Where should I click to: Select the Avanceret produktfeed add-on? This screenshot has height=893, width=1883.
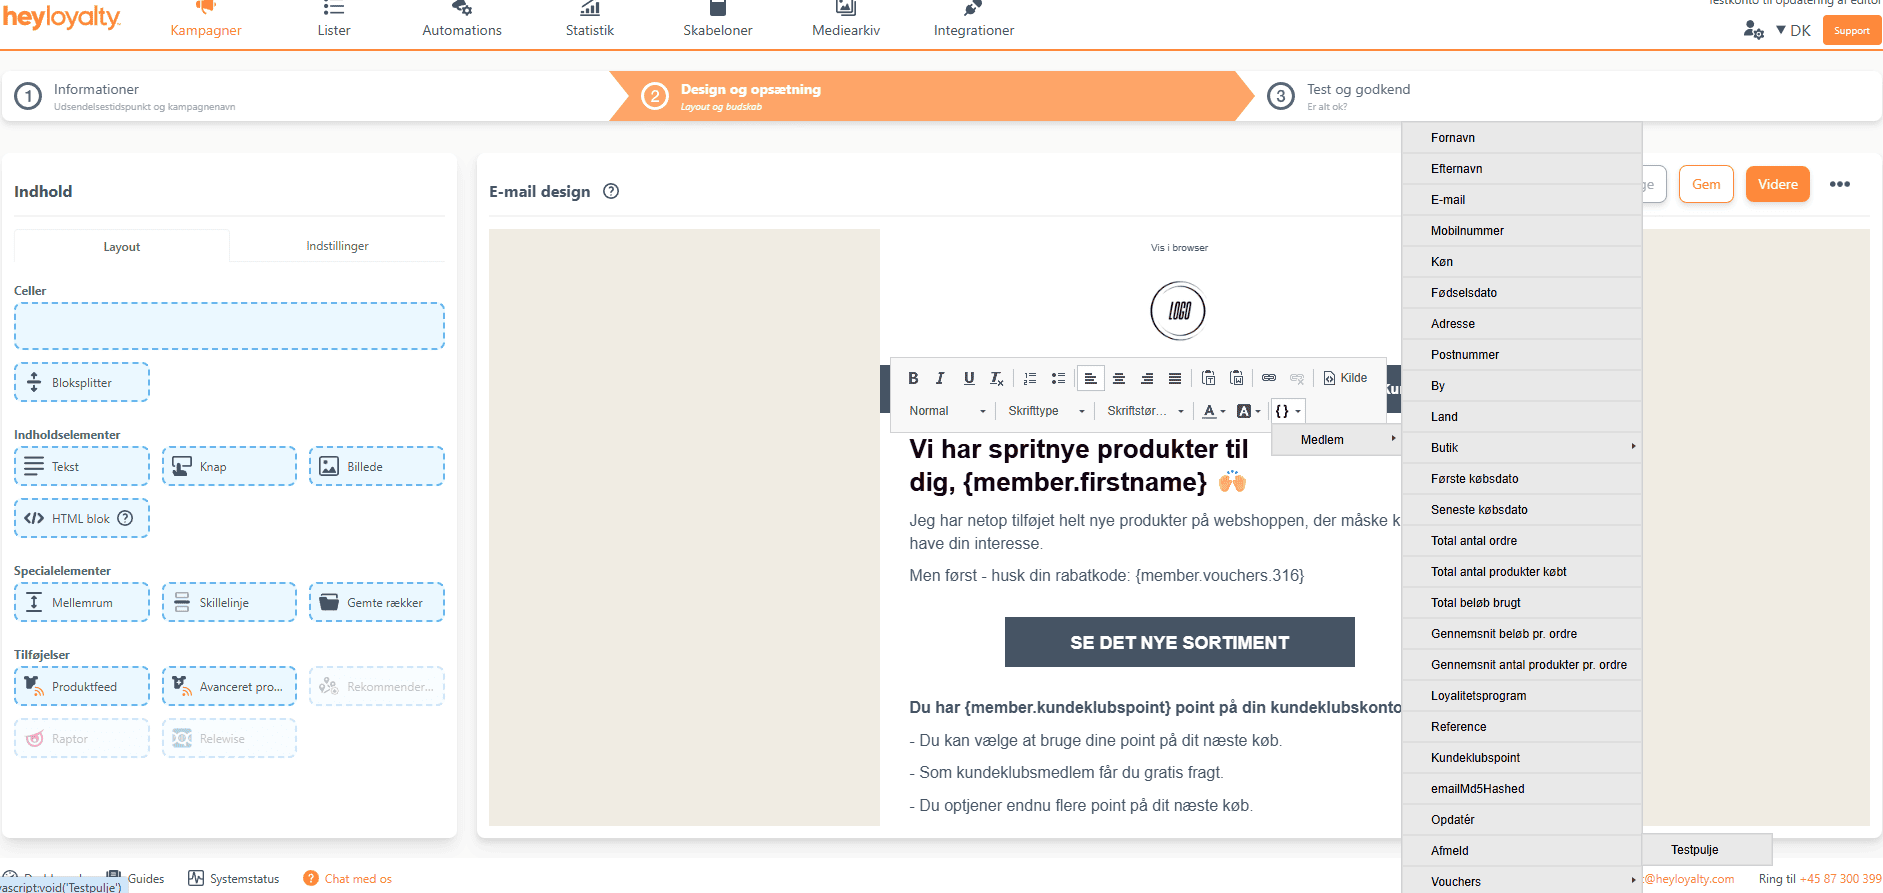[229, 686]
